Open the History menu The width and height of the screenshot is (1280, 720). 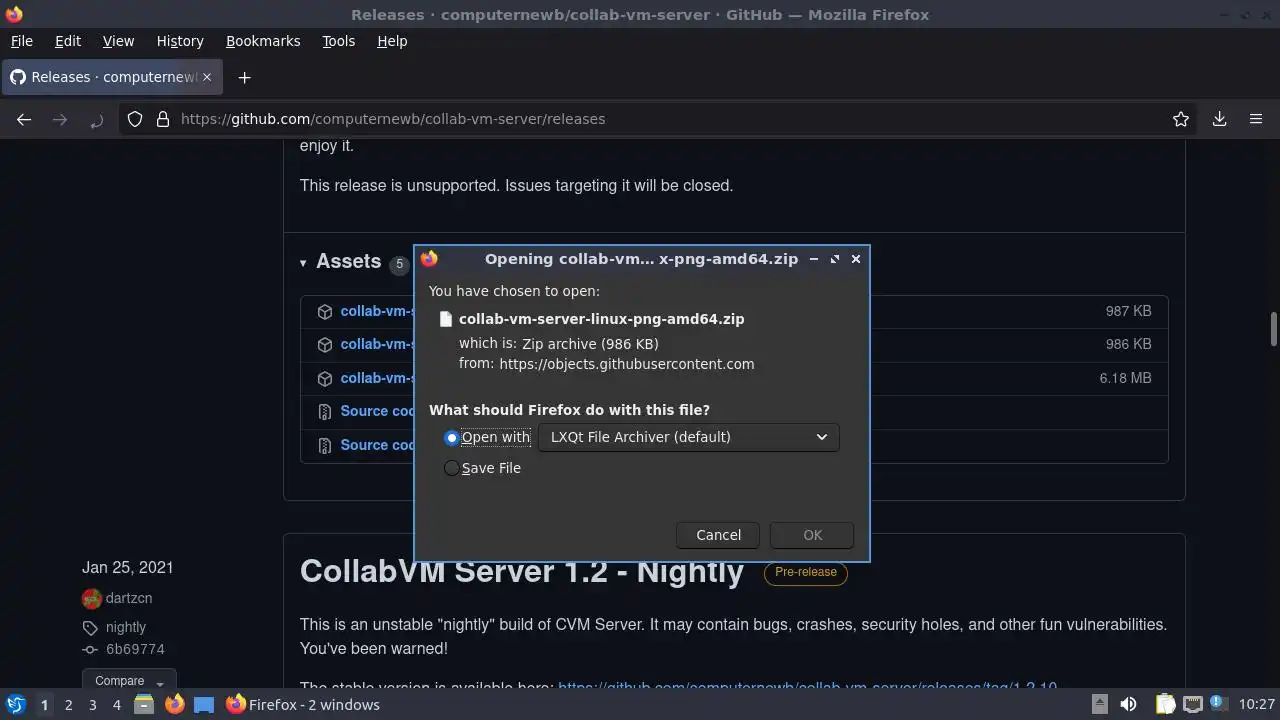180,41
